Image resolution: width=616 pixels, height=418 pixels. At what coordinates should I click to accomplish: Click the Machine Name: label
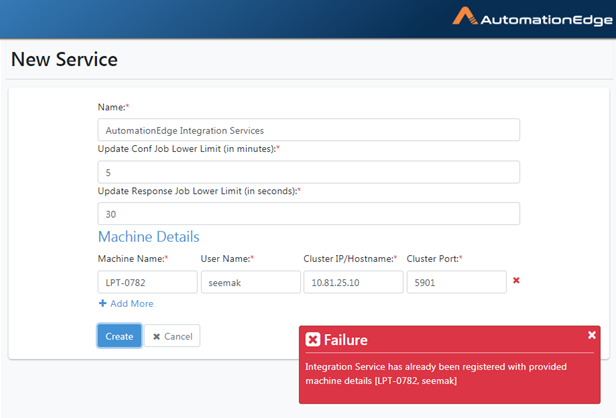click(133, 258)
